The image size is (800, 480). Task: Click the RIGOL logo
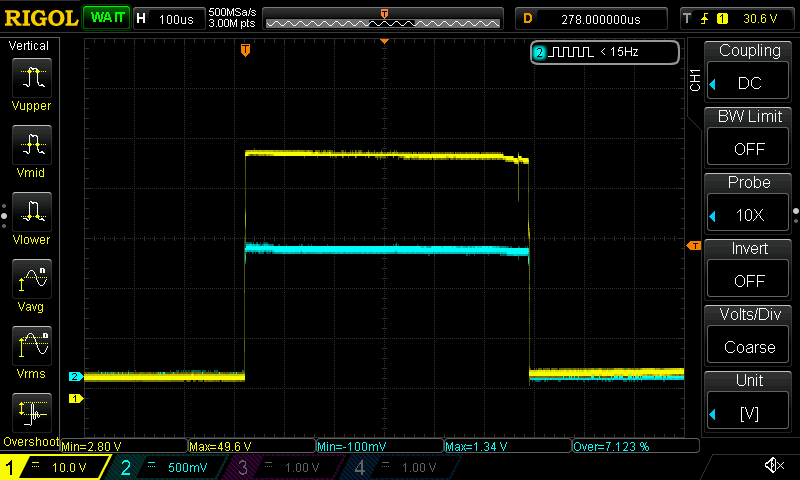[x=41, y=18]
